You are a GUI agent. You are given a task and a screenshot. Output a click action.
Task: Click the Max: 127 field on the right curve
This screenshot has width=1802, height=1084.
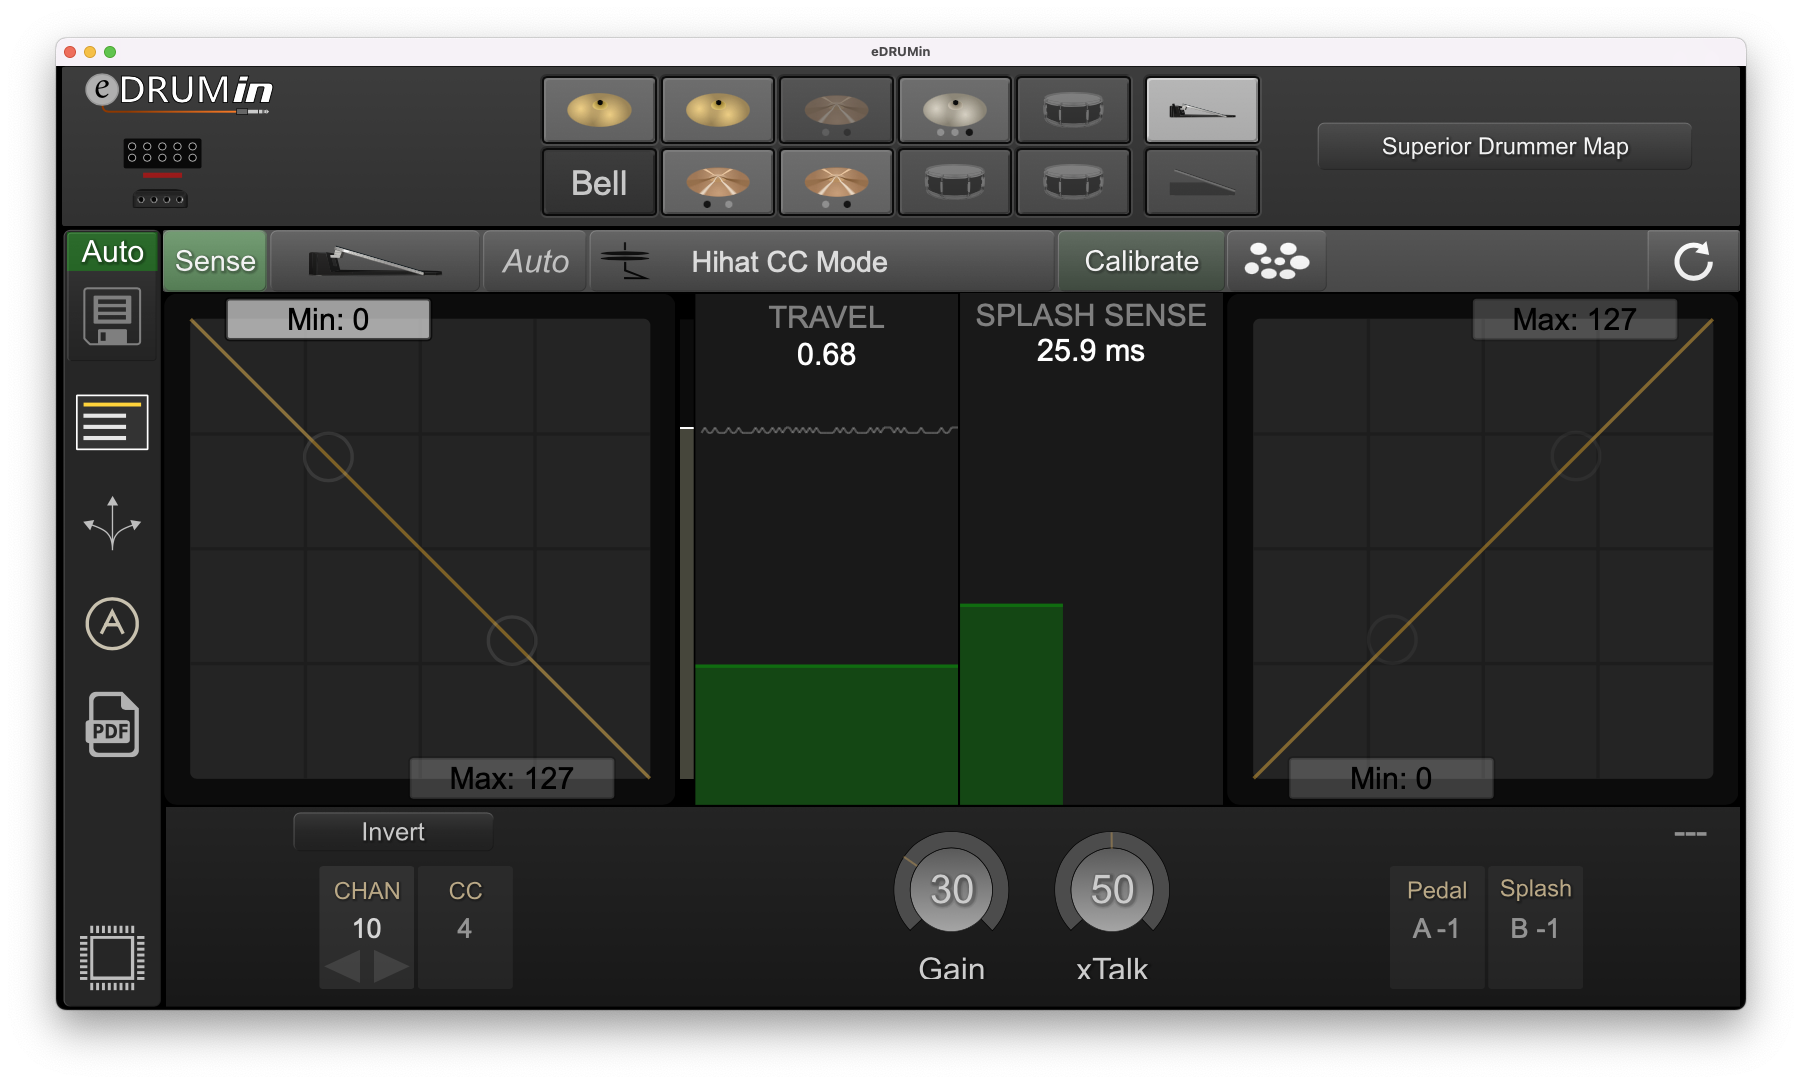tap(1574, 319)
